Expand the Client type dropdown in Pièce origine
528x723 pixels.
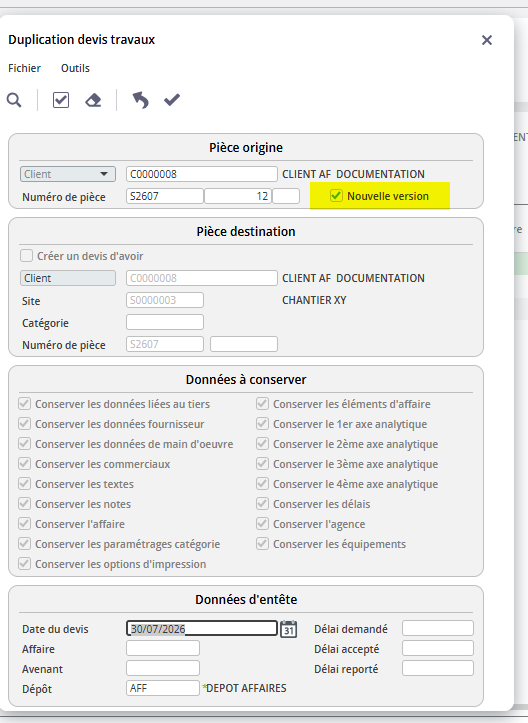click(x=68, y=174)
